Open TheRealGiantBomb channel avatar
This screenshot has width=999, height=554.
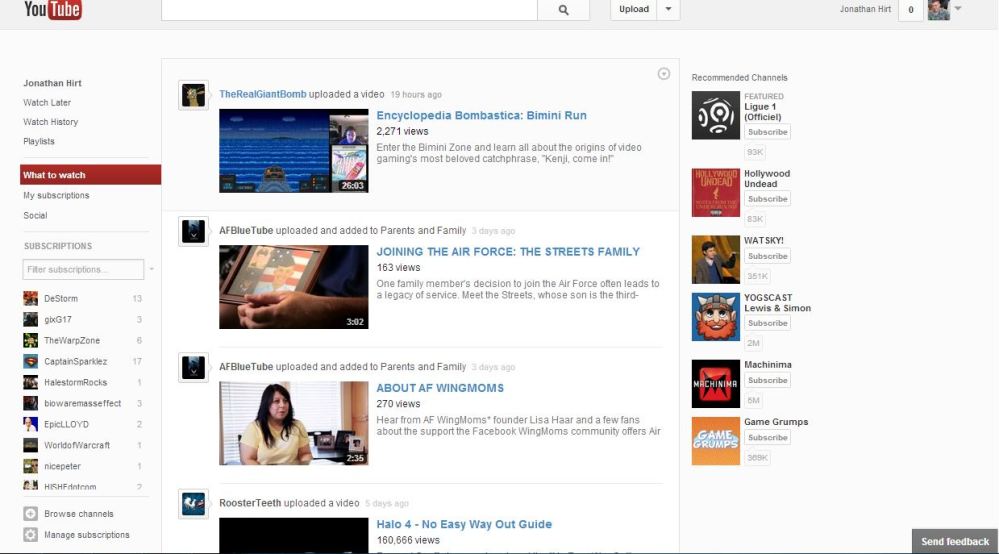[194, 95]
